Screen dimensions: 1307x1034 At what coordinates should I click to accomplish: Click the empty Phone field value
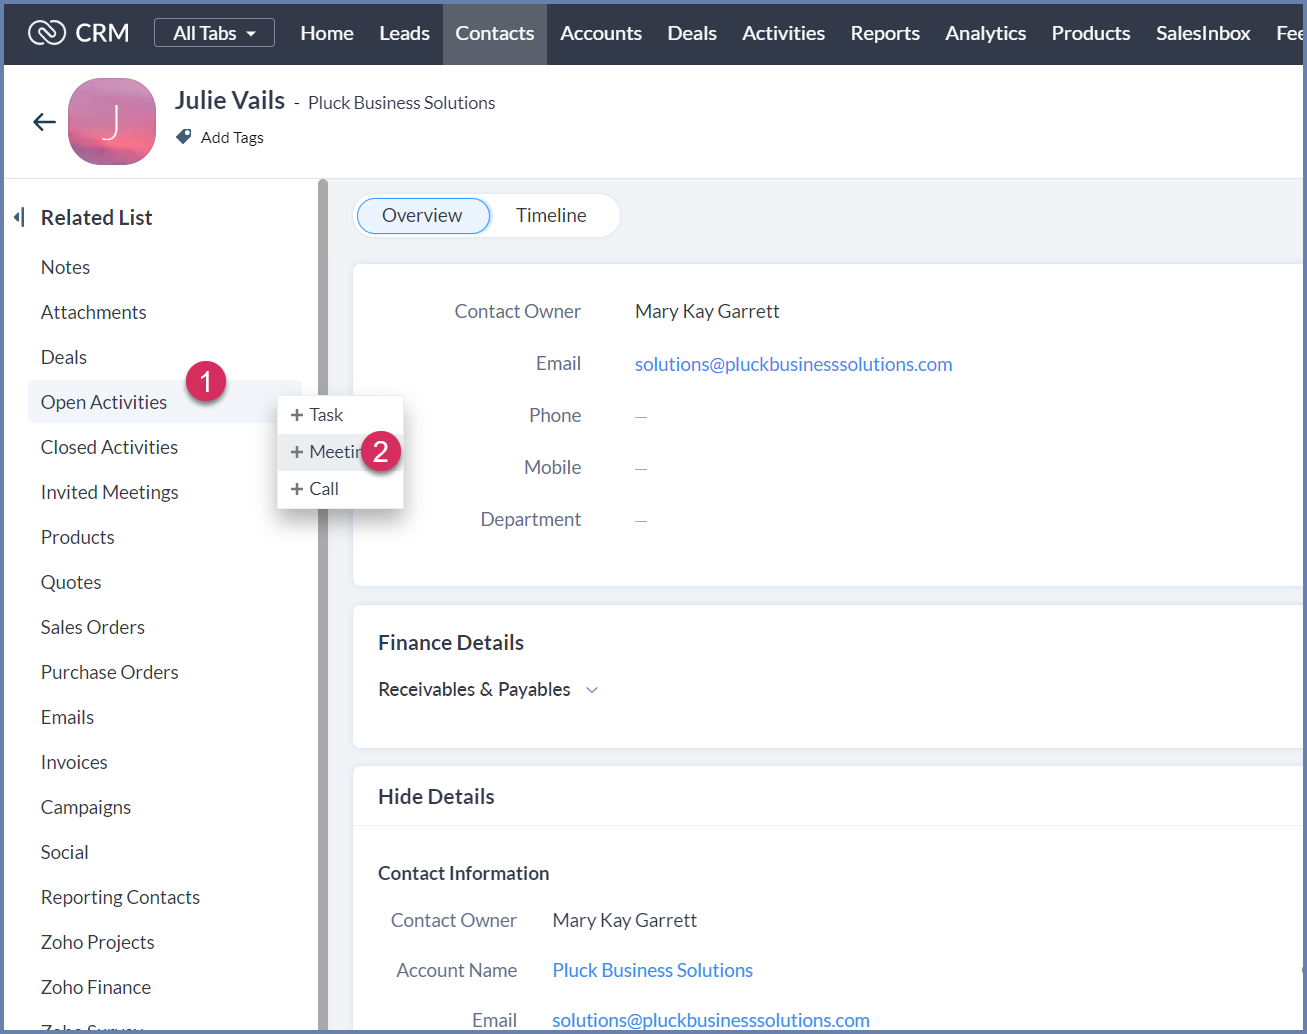[641, 416]
